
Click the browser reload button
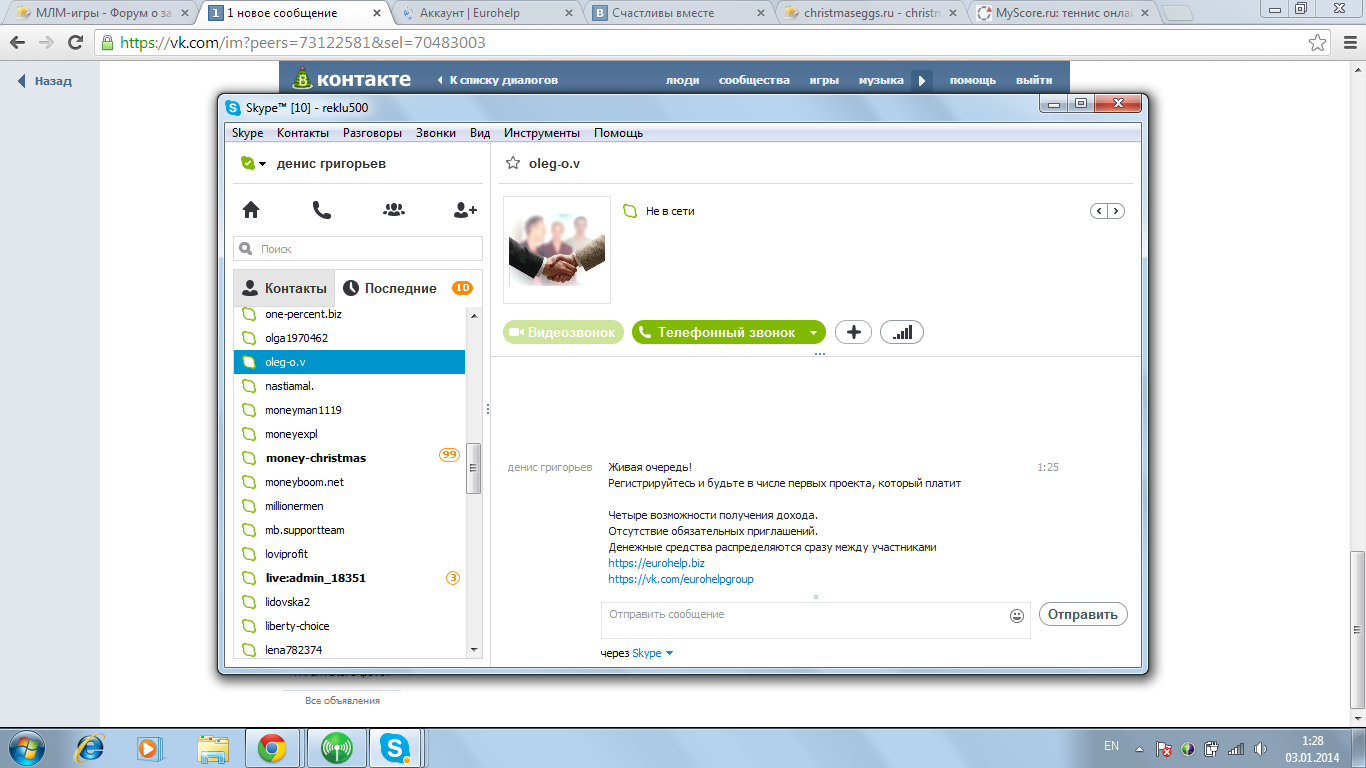coord(76,43)
